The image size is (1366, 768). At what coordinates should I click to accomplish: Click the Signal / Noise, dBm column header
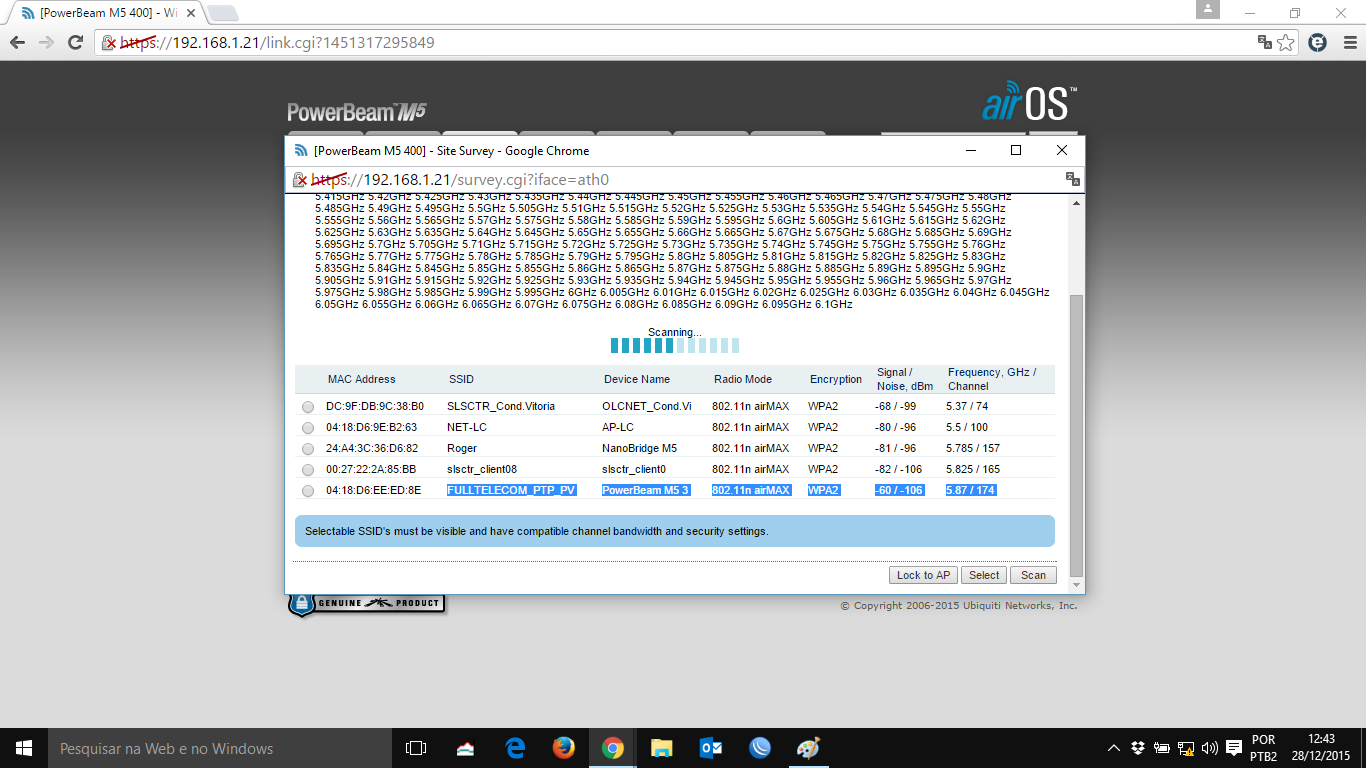coord(905,379)
